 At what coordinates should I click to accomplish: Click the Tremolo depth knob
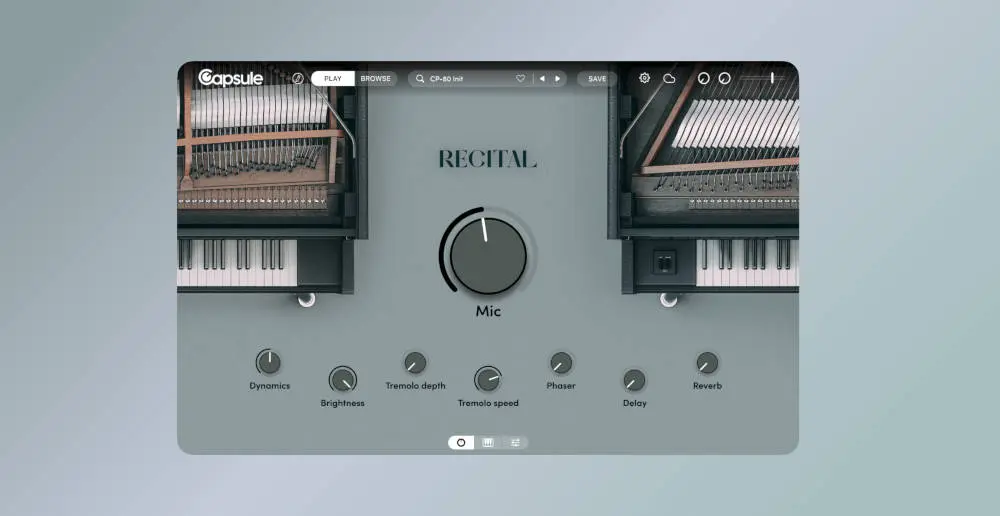coord(415,363)
